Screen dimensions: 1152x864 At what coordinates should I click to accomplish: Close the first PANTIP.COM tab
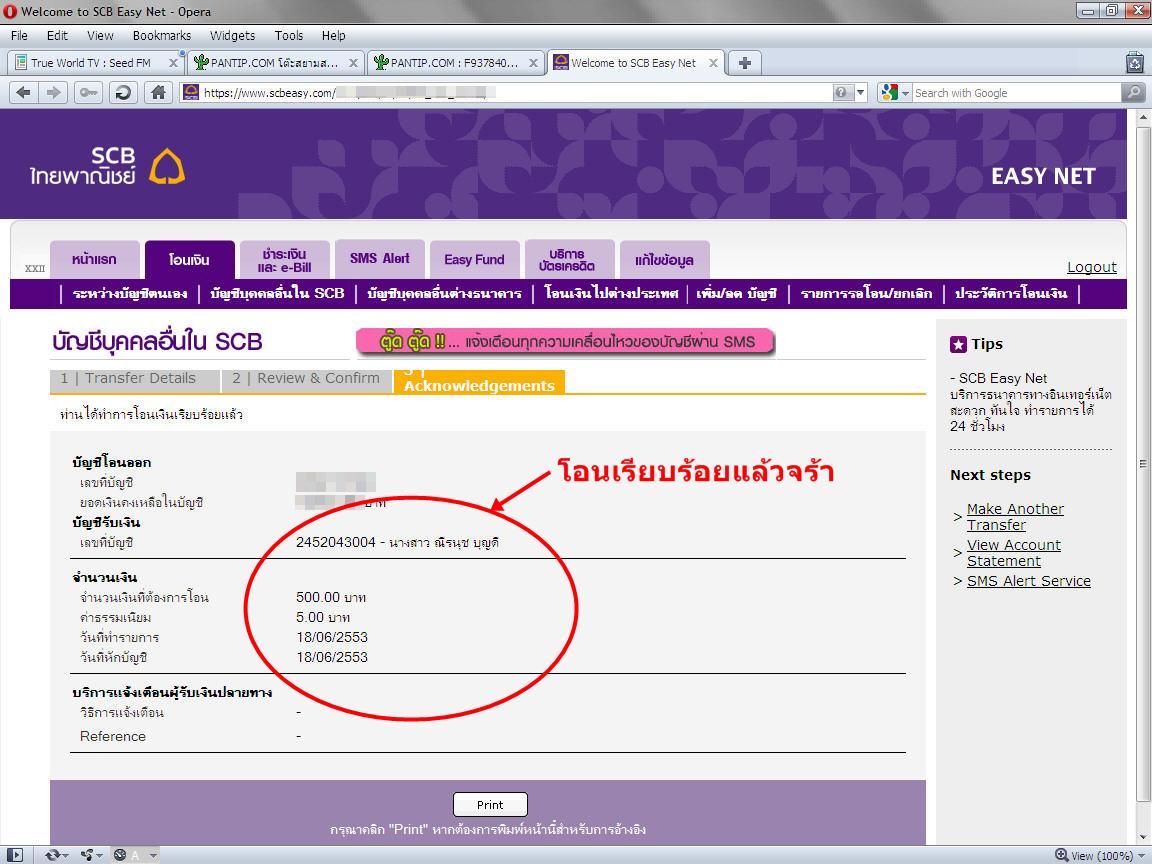[353, 63]
